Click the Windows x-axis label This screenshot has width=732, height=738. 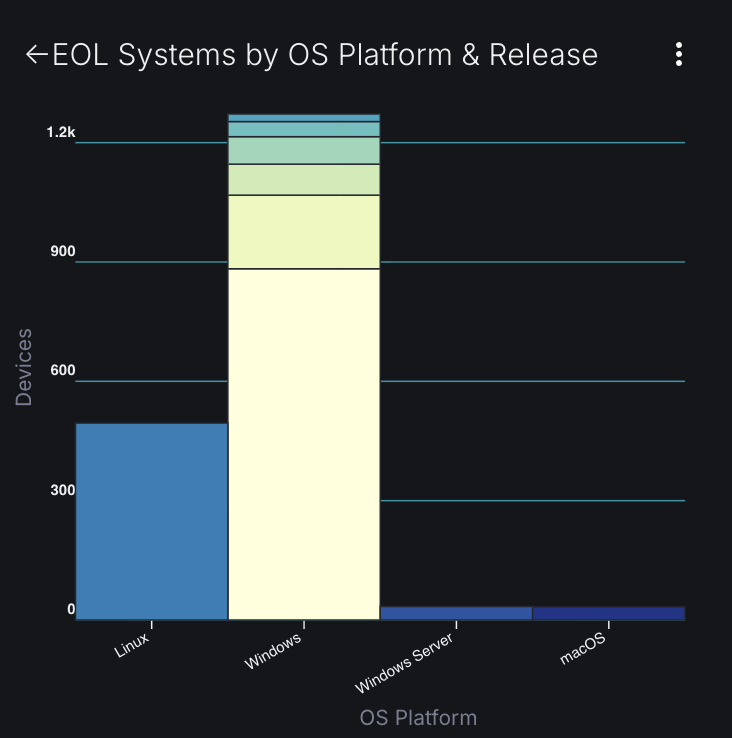[273, 650]
